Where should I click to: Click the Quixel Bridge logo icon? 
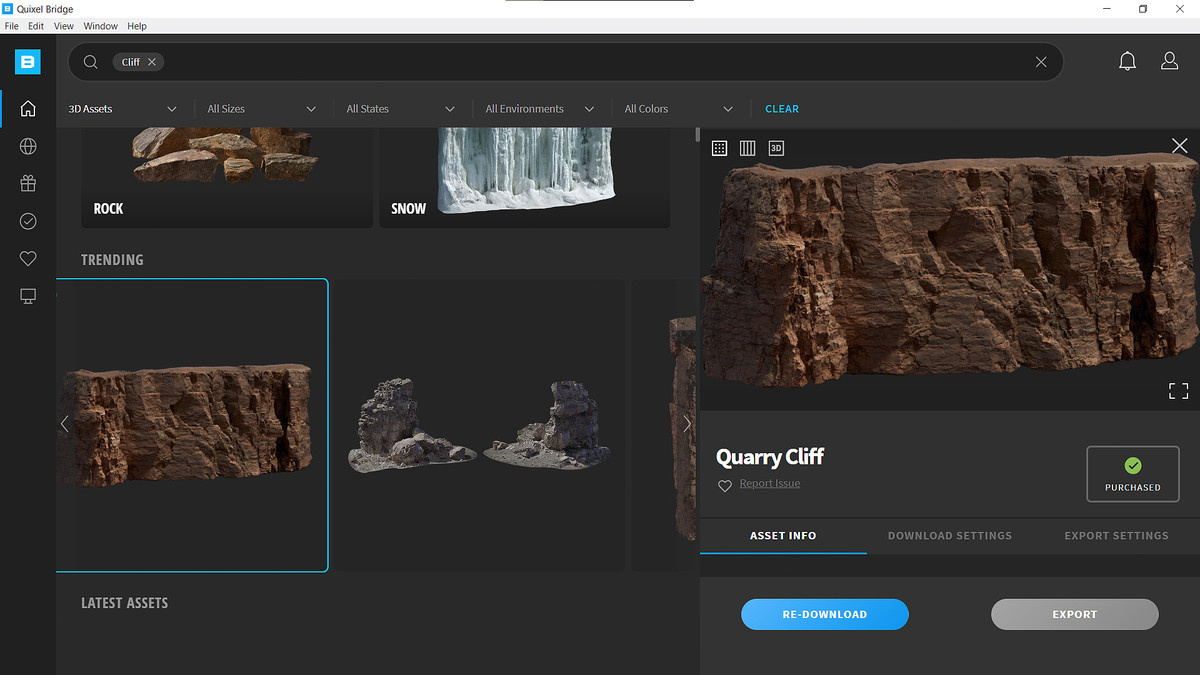click(28, 62)
